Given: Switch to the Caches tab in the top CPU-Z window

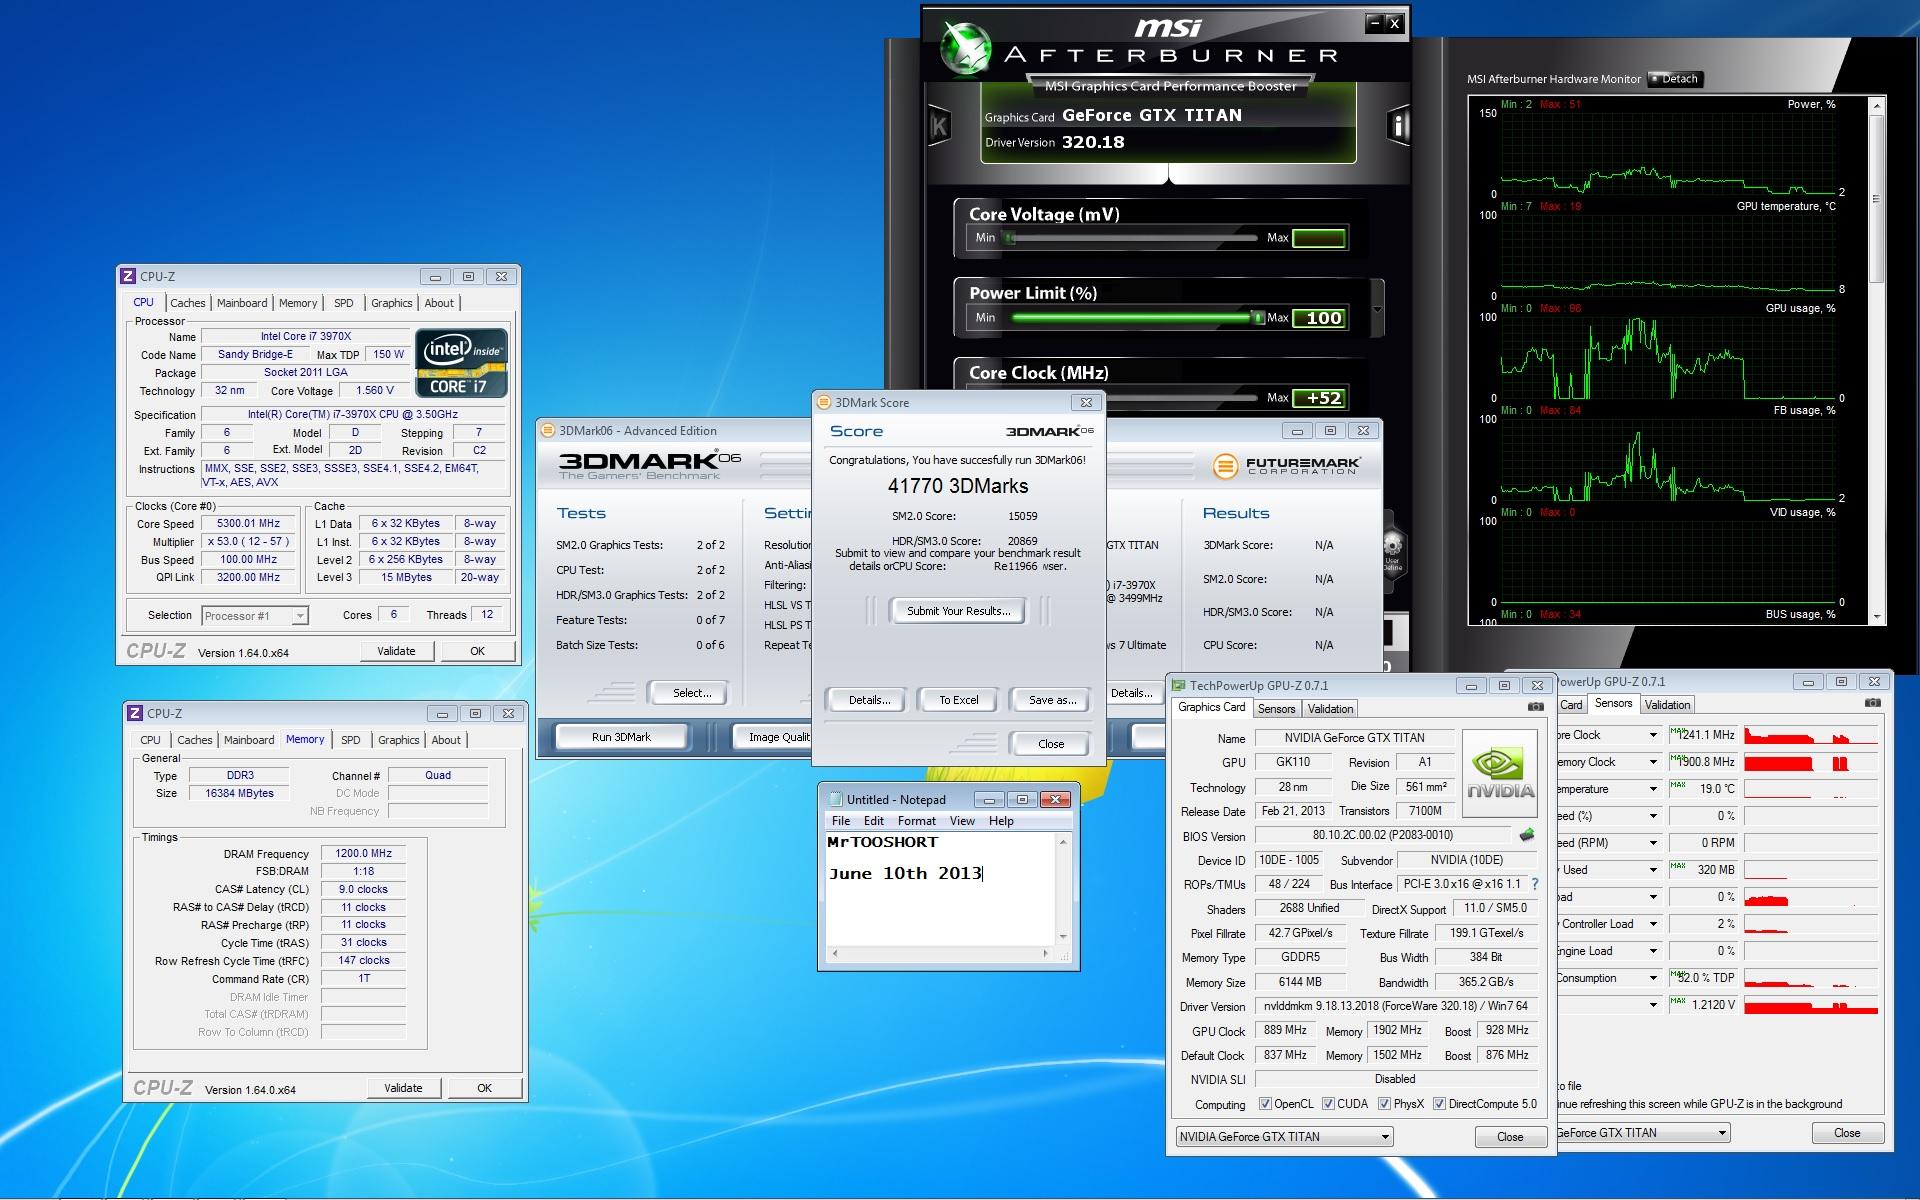Looking at the screenshot, I should point(187,303).
